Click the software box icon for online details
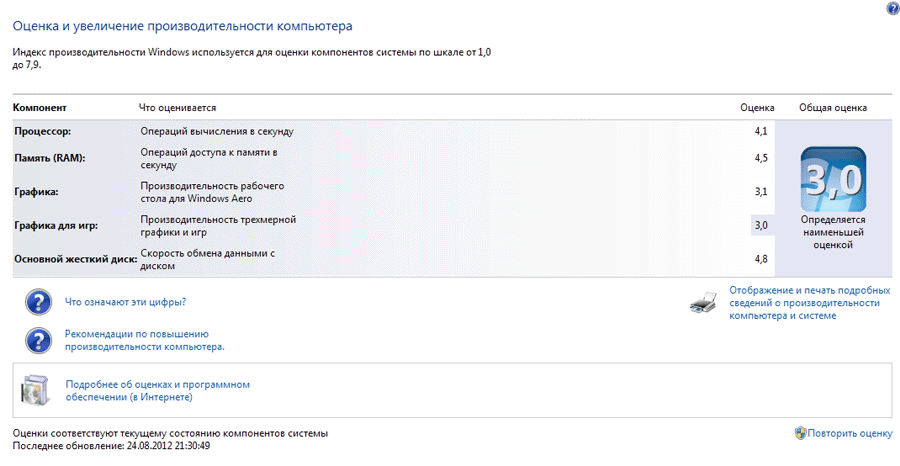The image size is (900, 466). tap(35, 390)
